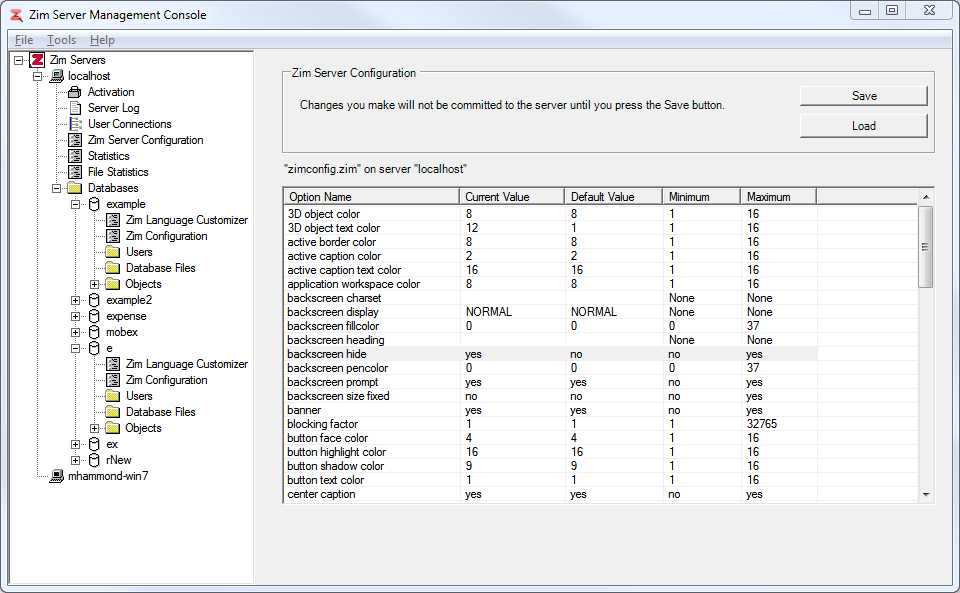Expand Objects under e database
Image resolution: width=960 pixels, height=593 pixels.
click(x=94, y=428)
